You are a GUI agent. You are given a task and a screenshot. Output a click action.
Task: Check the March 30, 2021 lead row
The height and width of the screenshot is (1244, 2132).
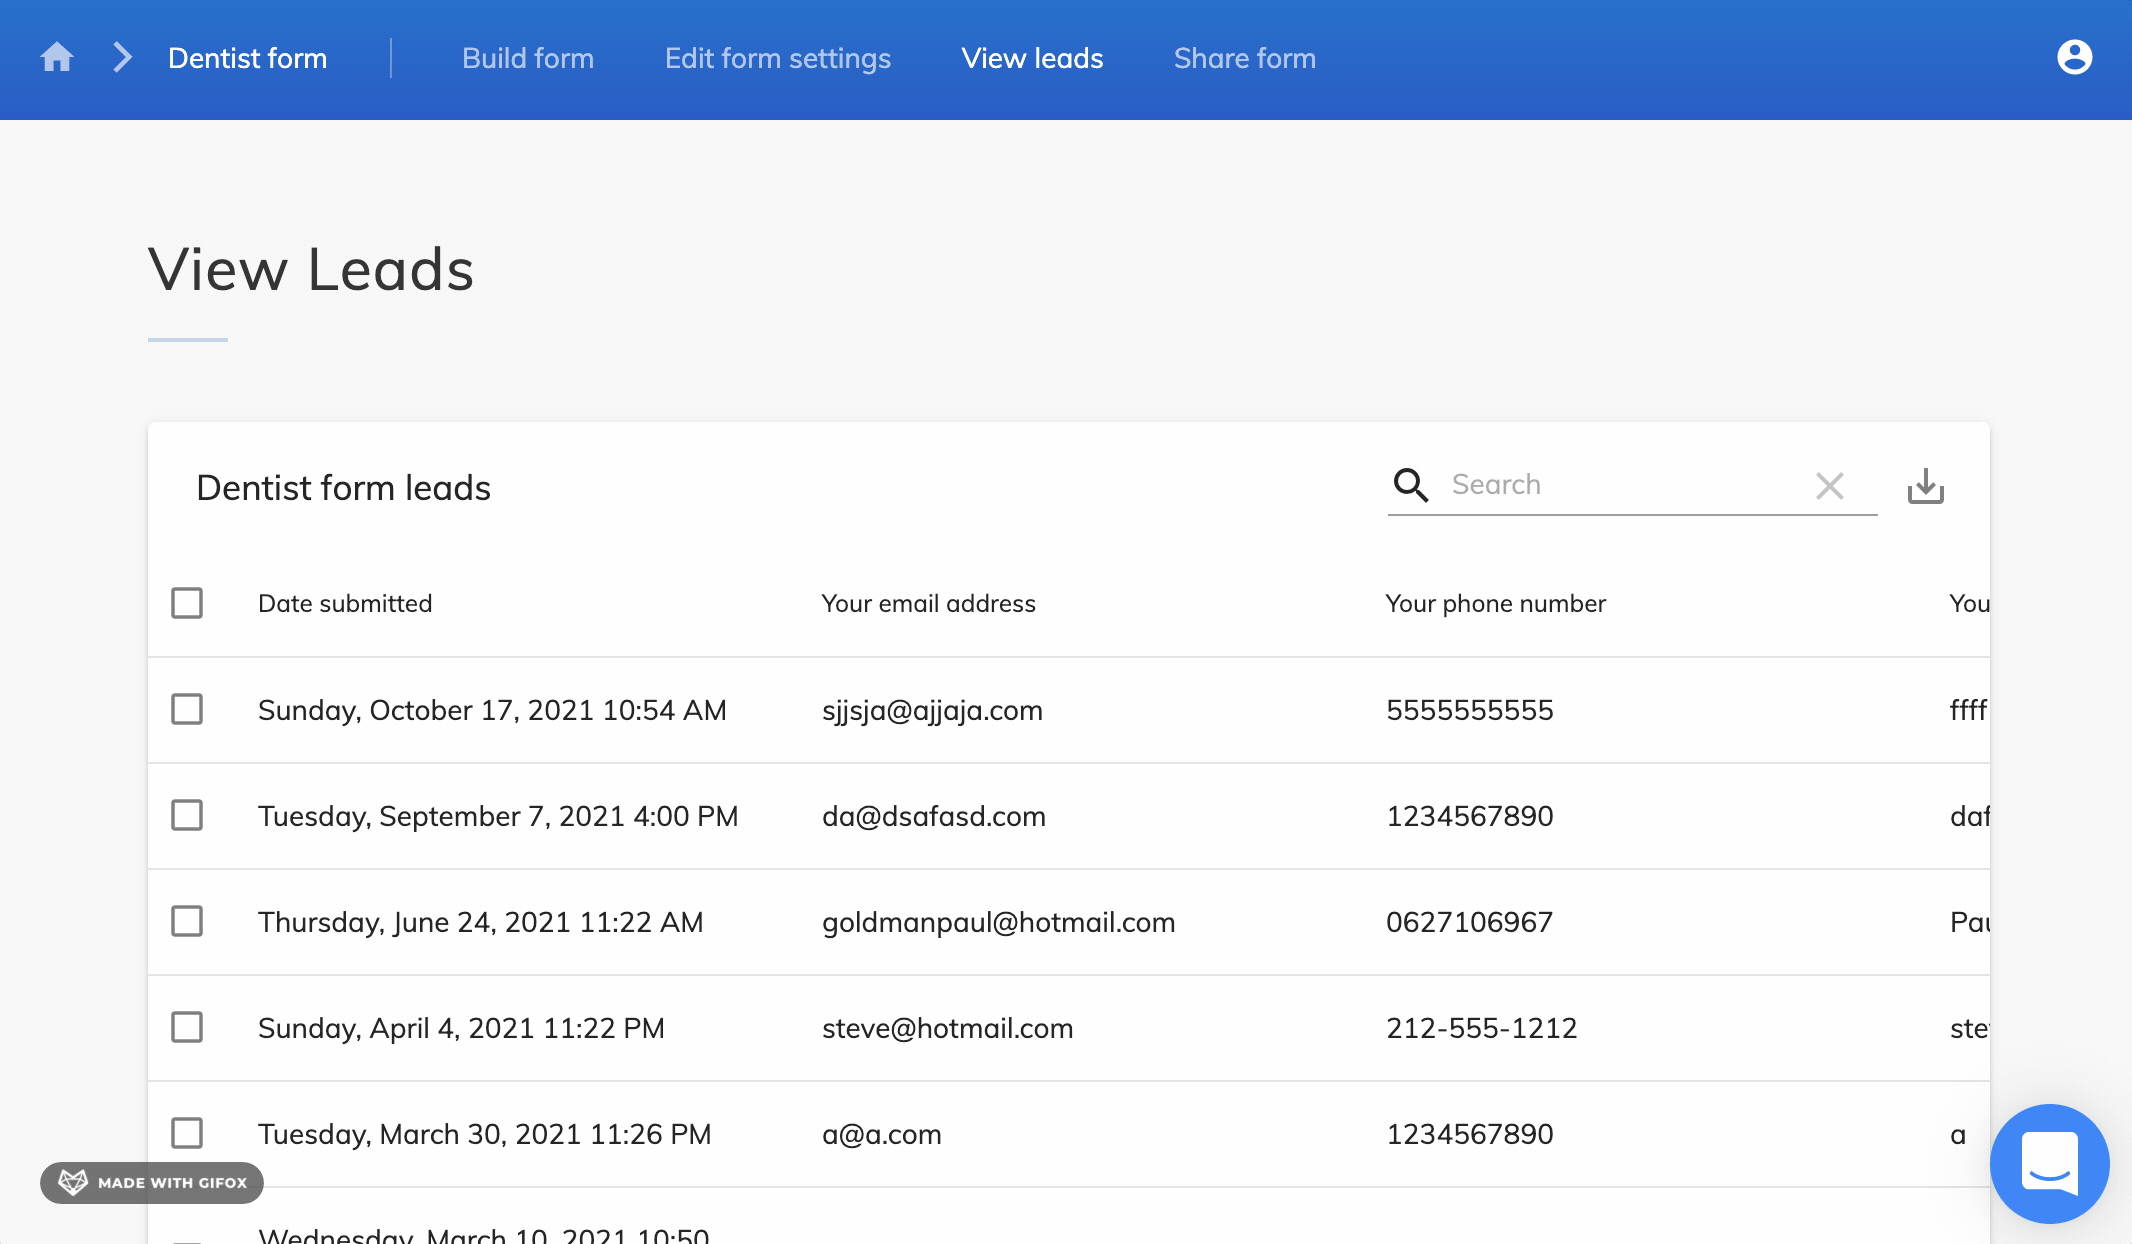click(x=187, y=1133)
